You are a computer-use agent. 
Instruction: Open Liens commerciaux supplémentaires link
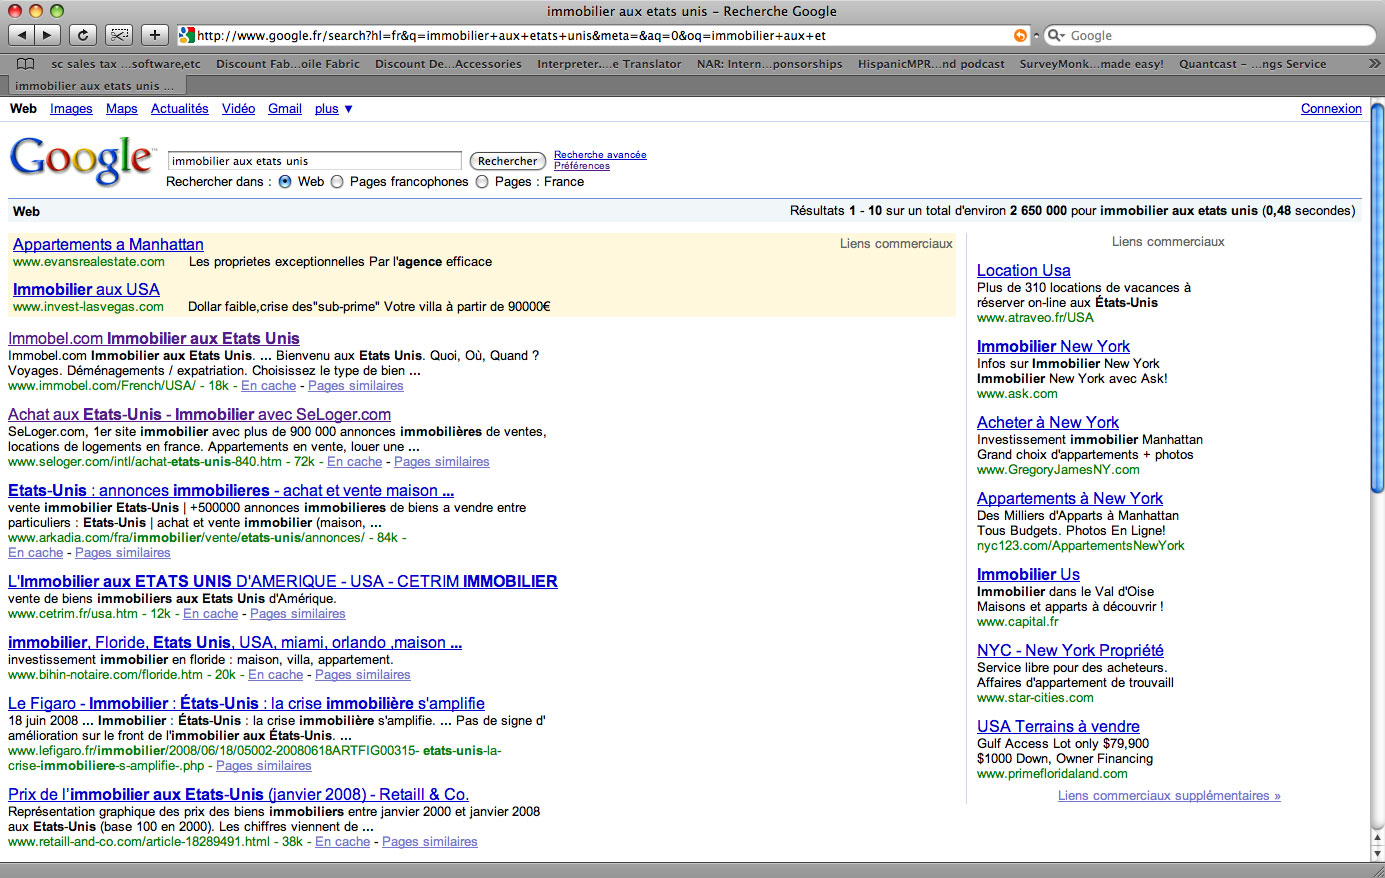(x=1169, y=796)
